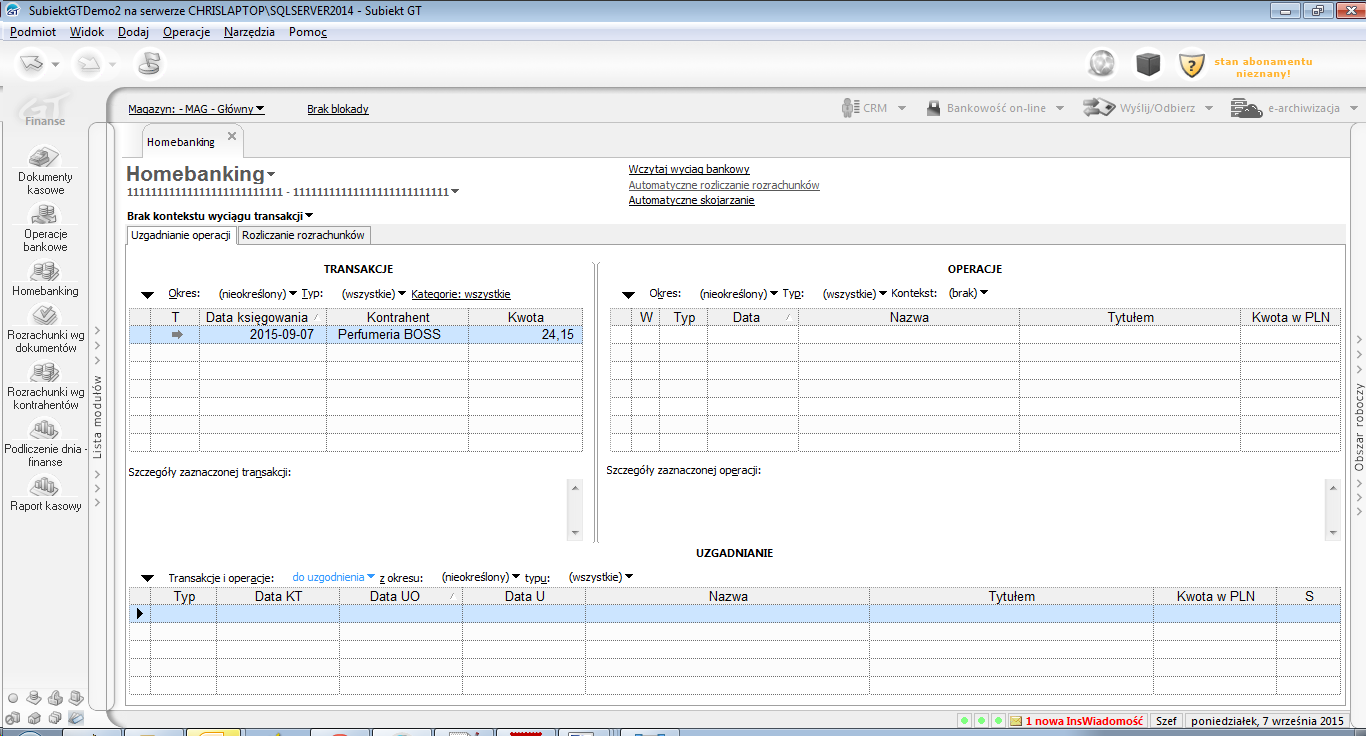Click Szef user in status bar
This screenshot has width=1366, height=736.
click(1166, 720)
